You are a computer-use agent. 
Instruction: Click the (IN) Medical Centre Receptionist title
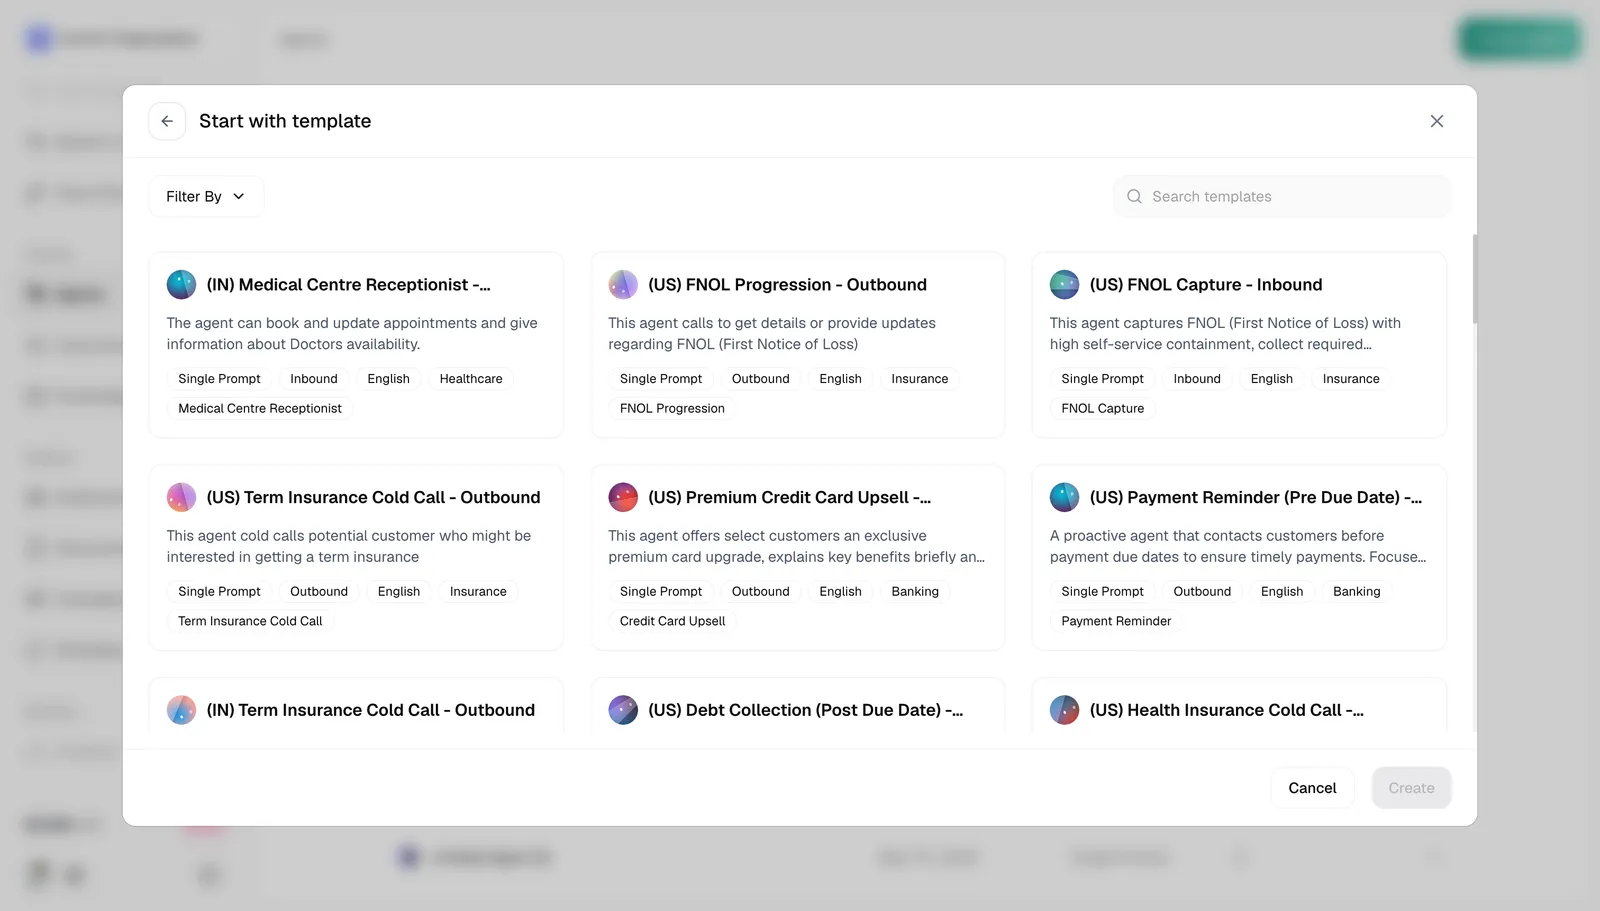pos(348,285)
